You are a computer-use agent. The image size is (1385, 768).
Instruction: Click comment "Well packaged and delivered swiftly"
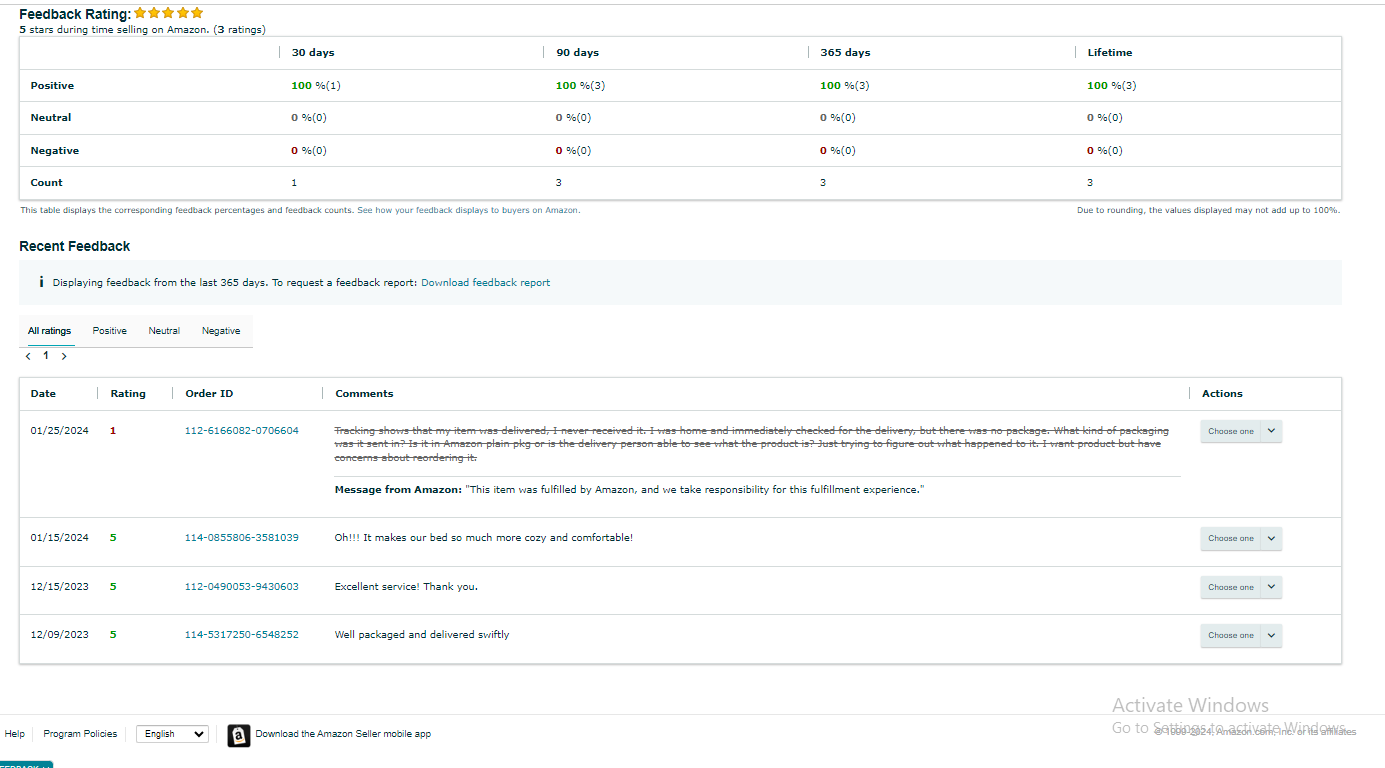click(x=422, y=635)
